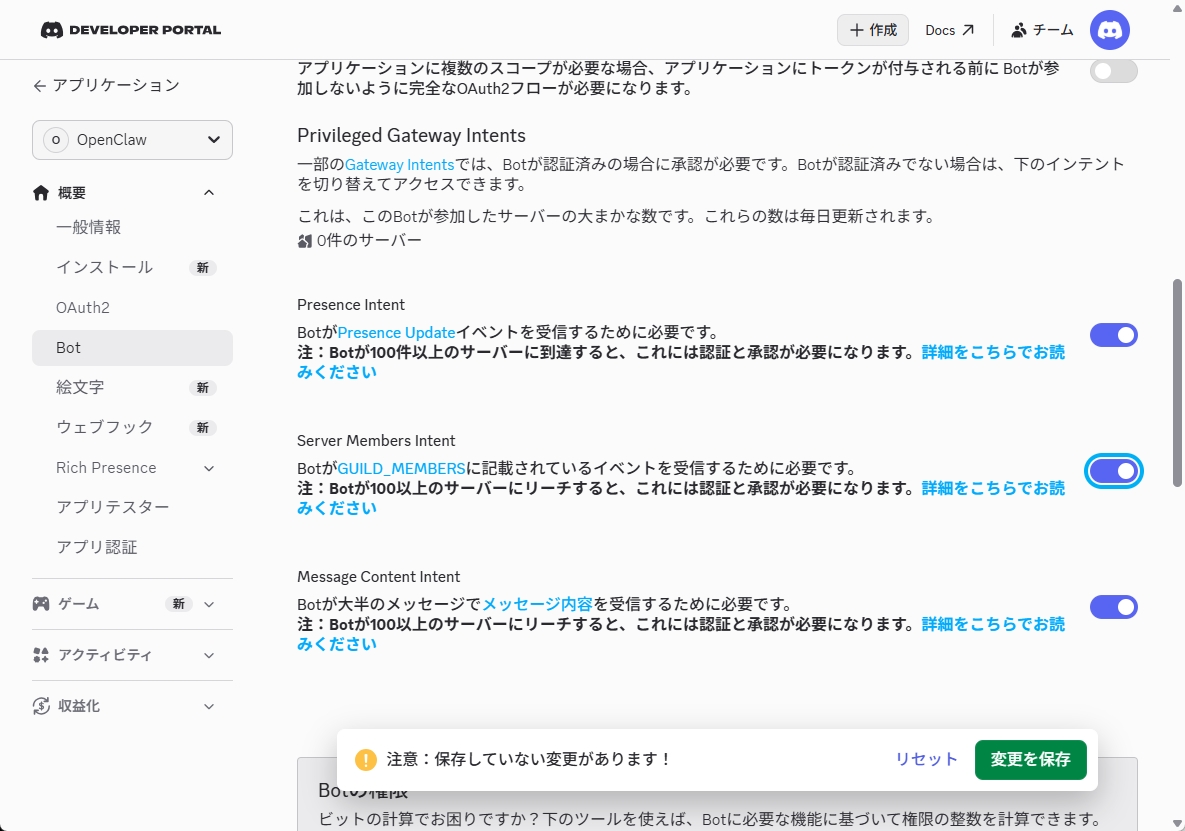Viewport: 1185px width, 831px height.
Task: Collapse the 概要 sidebar section
Action: 208,192
